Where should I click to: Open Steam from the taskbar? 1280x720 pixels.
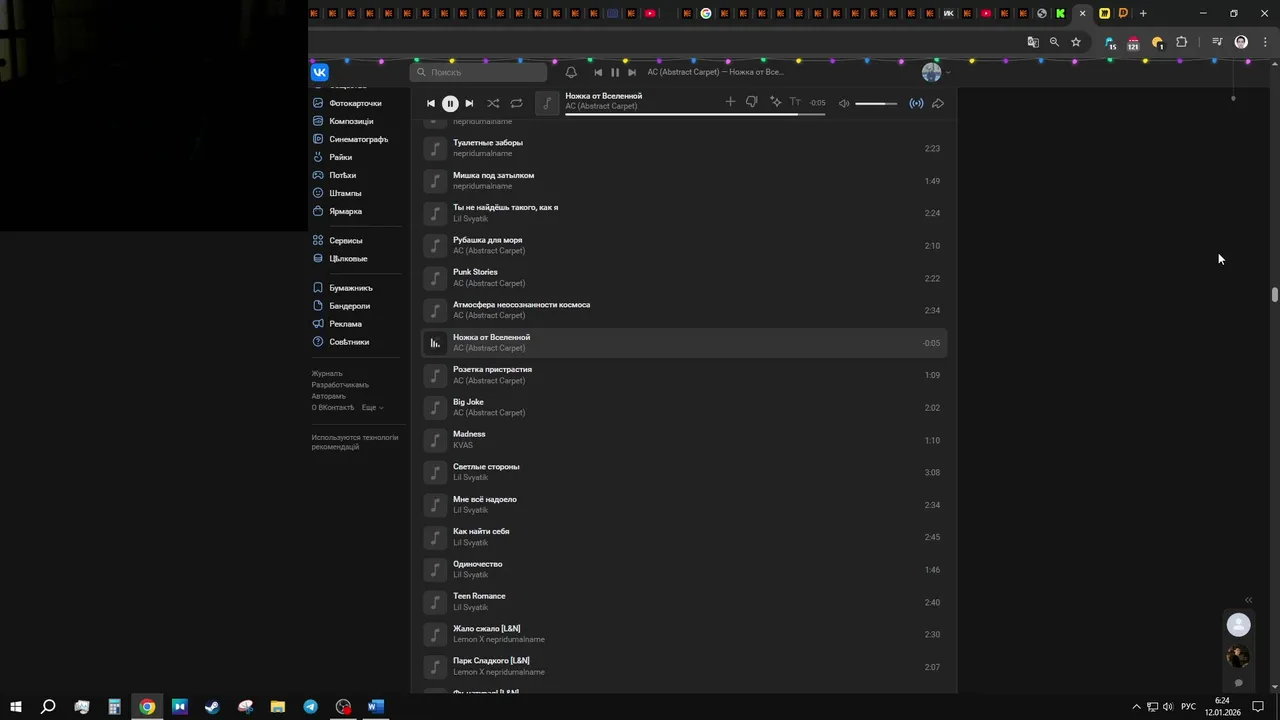click(212, 707)
